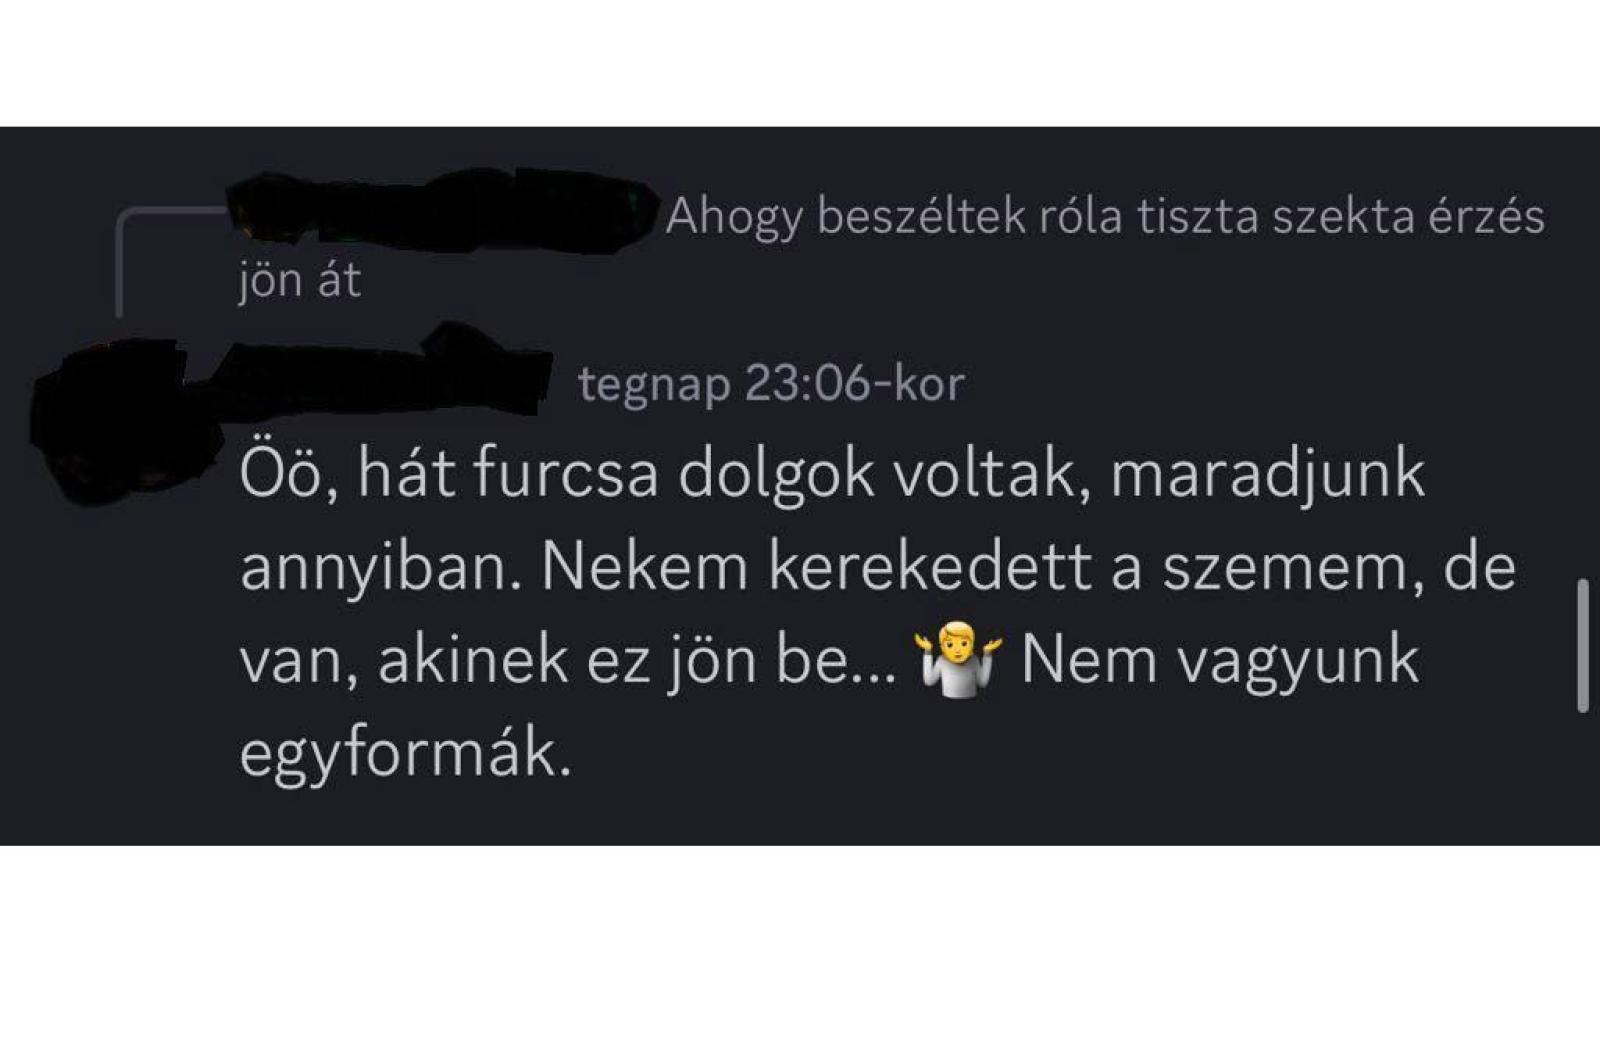The height and width of the screenshot is (1060, 1600).
Task: Click the vertical scrollbar thumb on the right
Action: [1583, 645]
